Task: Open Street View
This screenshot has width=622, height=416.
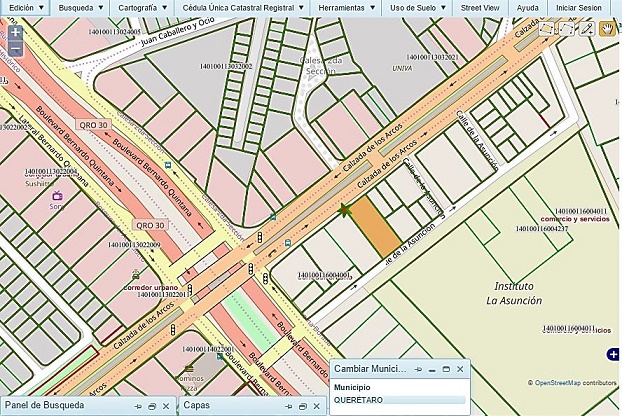Action: 482,7
